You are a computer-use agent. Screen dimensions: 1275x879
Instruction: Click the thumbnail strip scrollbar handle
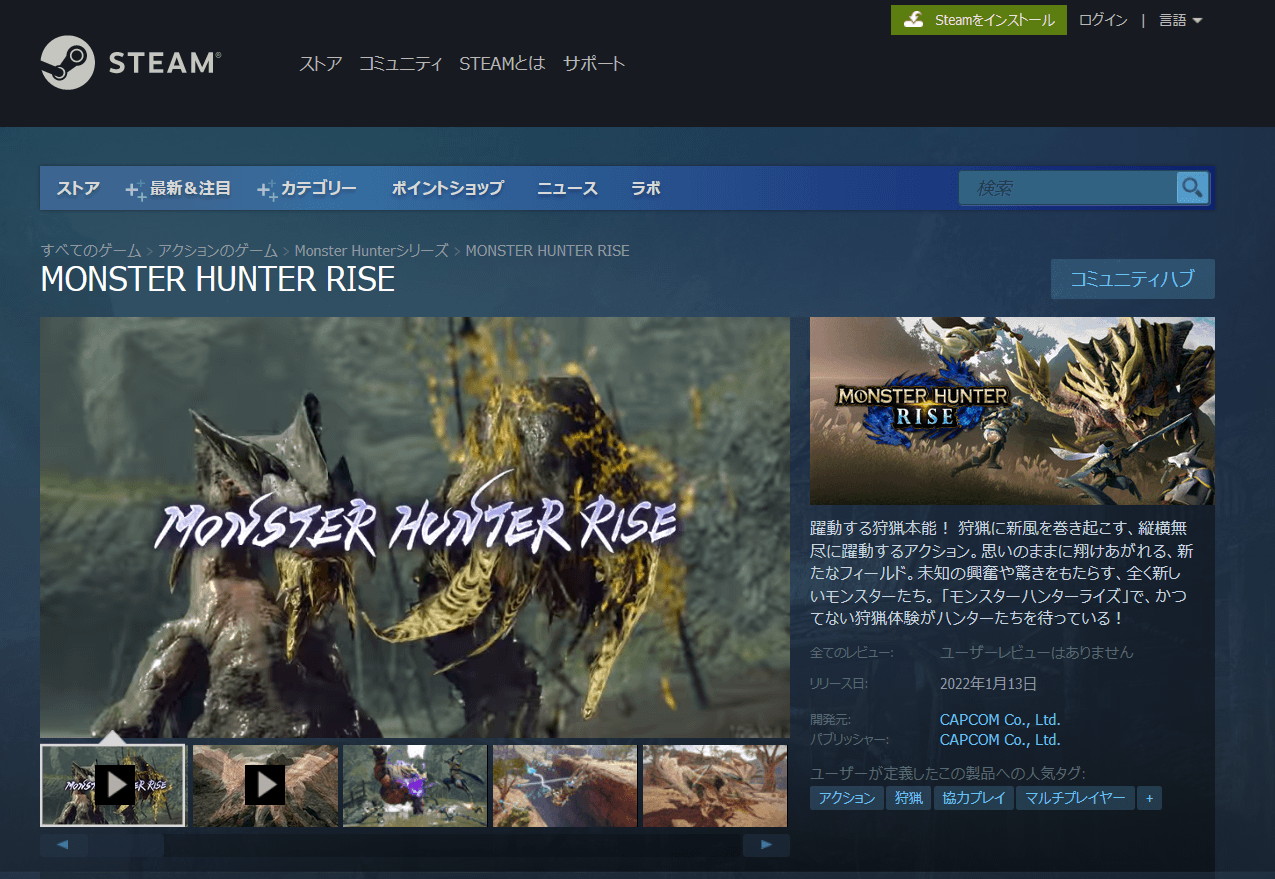pos(126,845)
